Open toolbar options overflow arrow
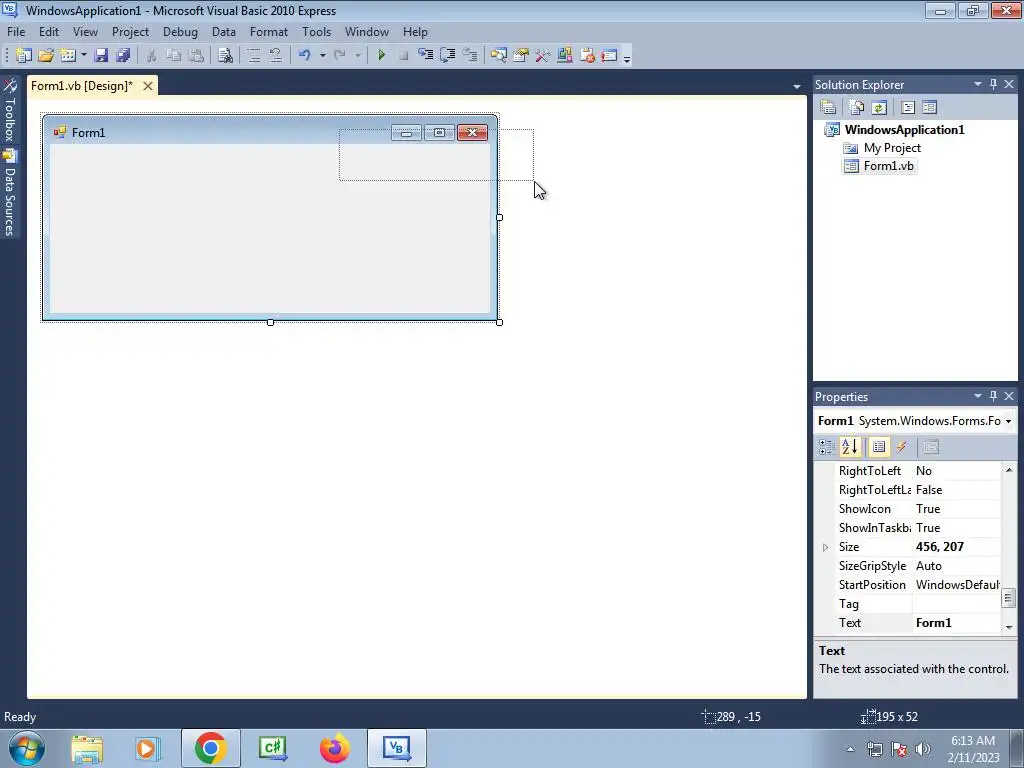The height and width of the screenshot is (768, 1024). point(627,58)
